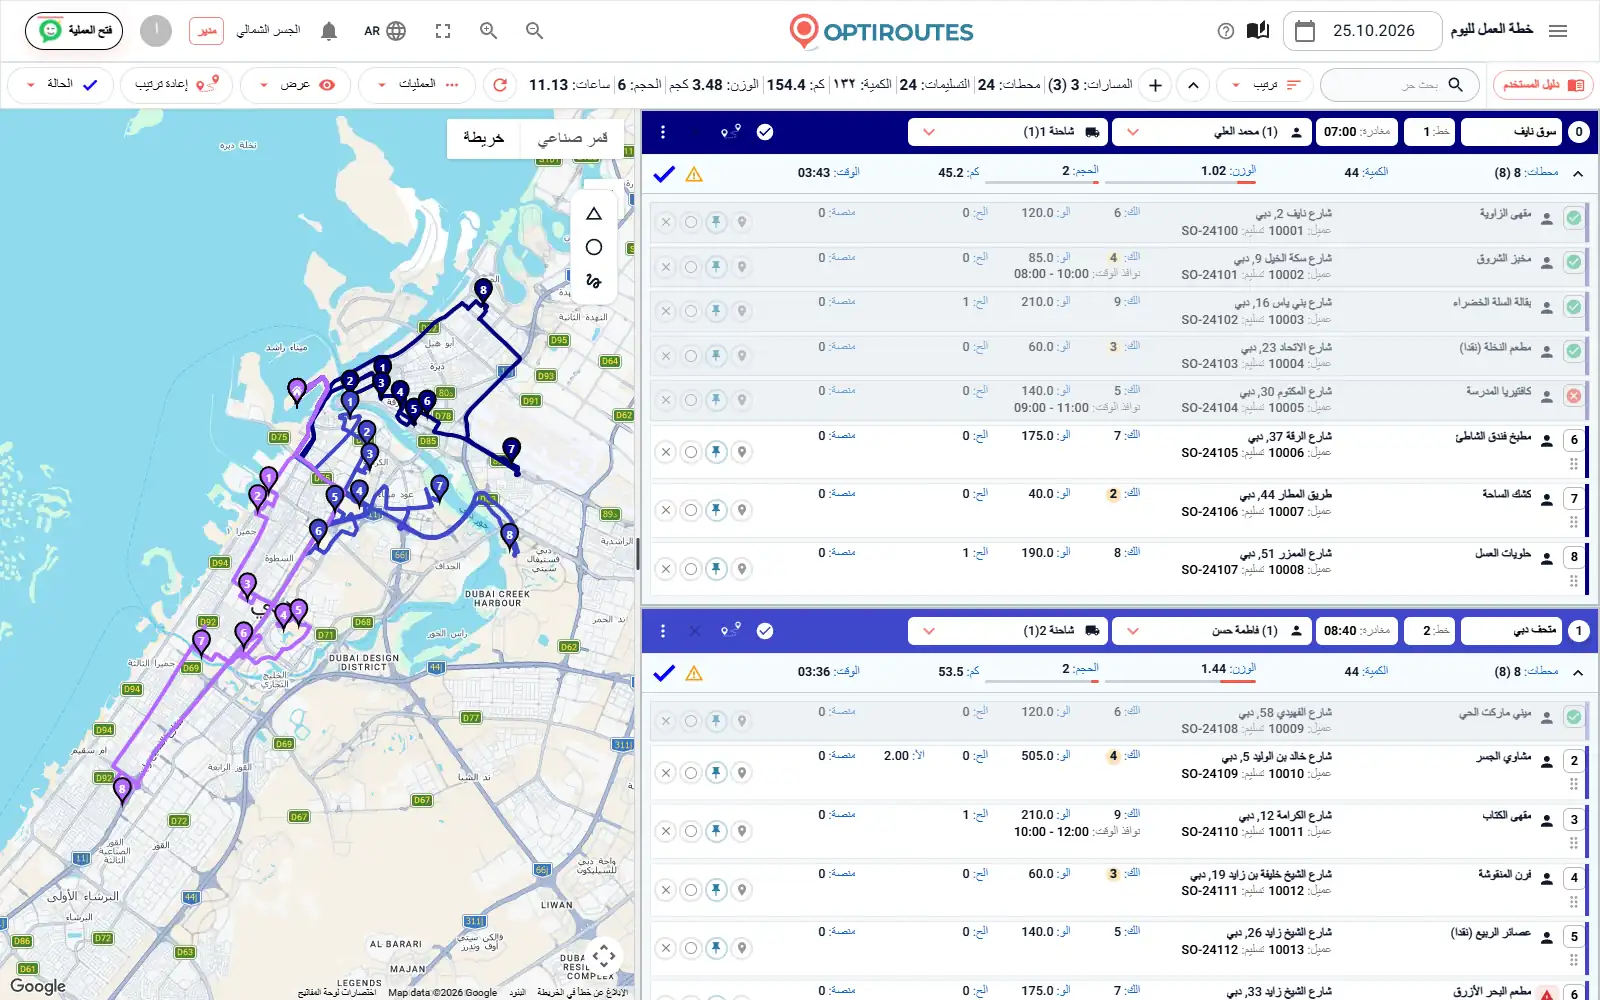Toggle the selection circle on SO-24111 row
This screenshot has width=1600, height=1000.
691,889
